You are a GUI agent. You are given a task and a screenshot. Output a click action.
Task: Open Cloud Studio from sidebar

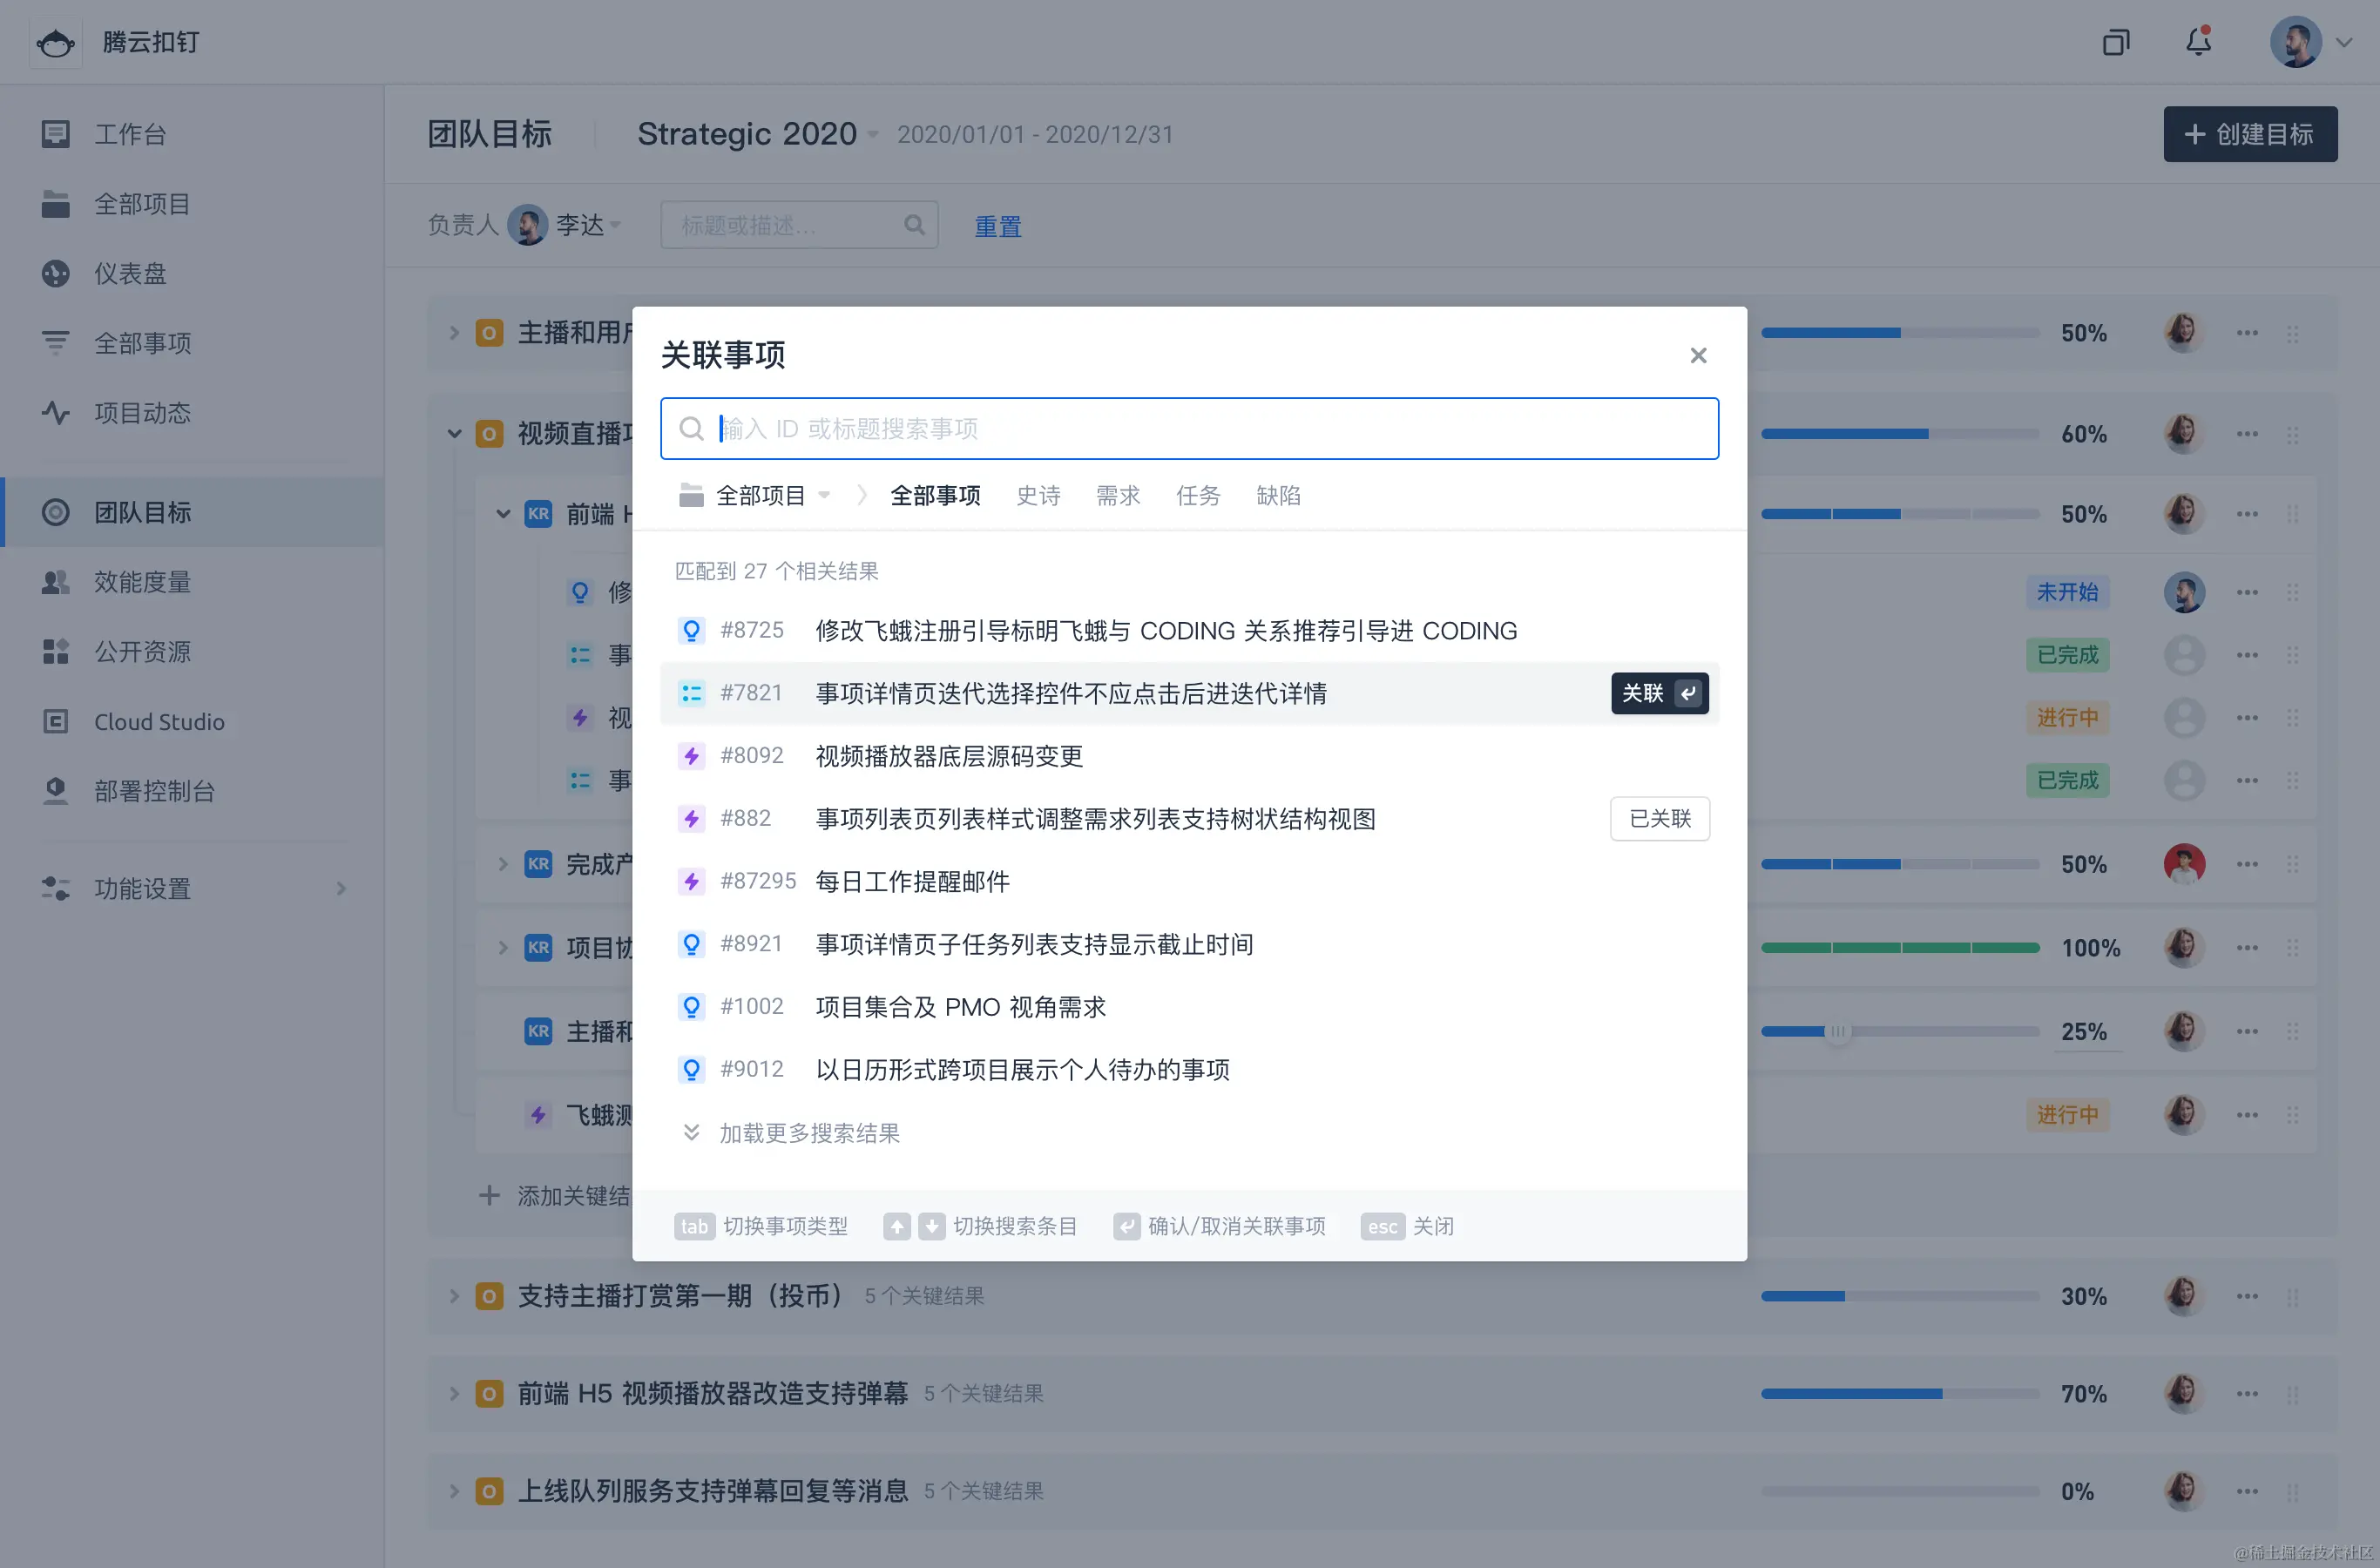click(x=158, y=721)
